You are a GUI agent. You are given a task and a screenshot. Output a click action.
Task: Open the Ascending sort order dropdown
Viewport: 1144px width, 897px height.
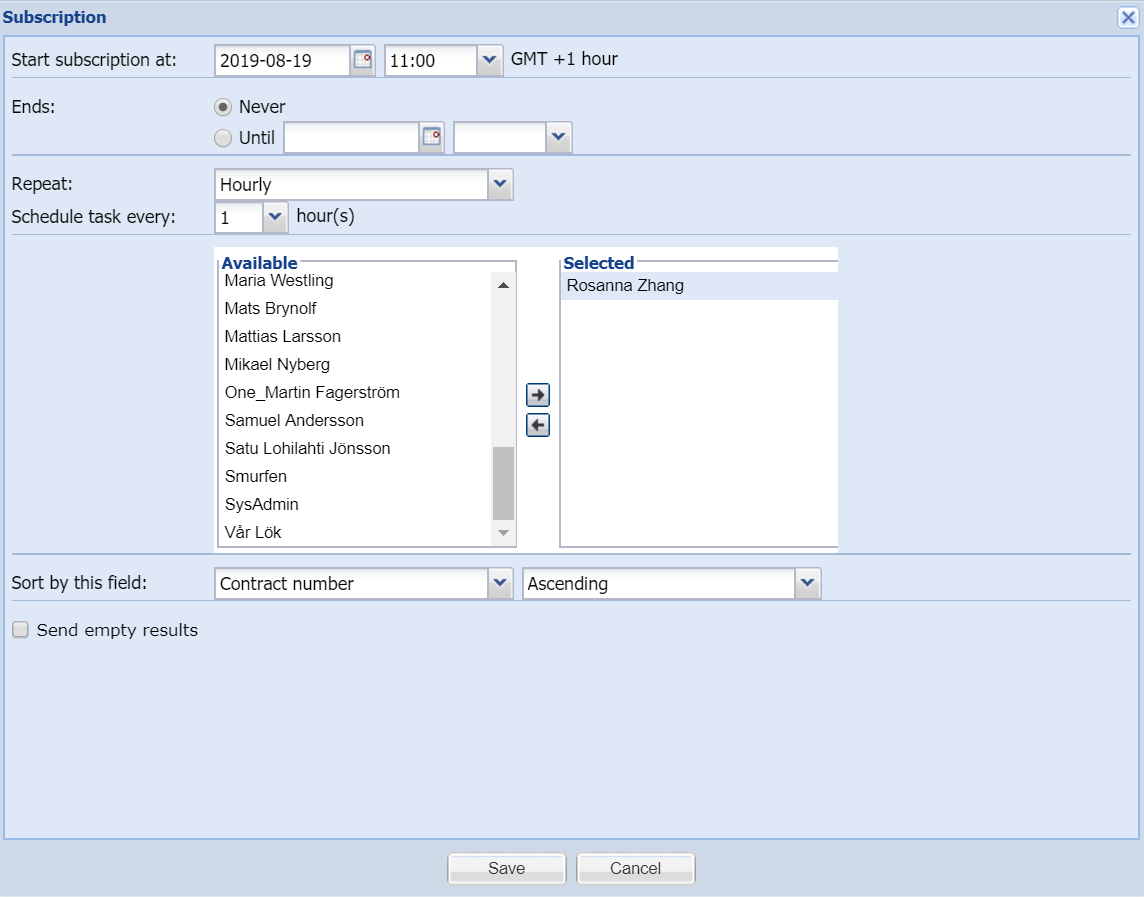(808, 583)
